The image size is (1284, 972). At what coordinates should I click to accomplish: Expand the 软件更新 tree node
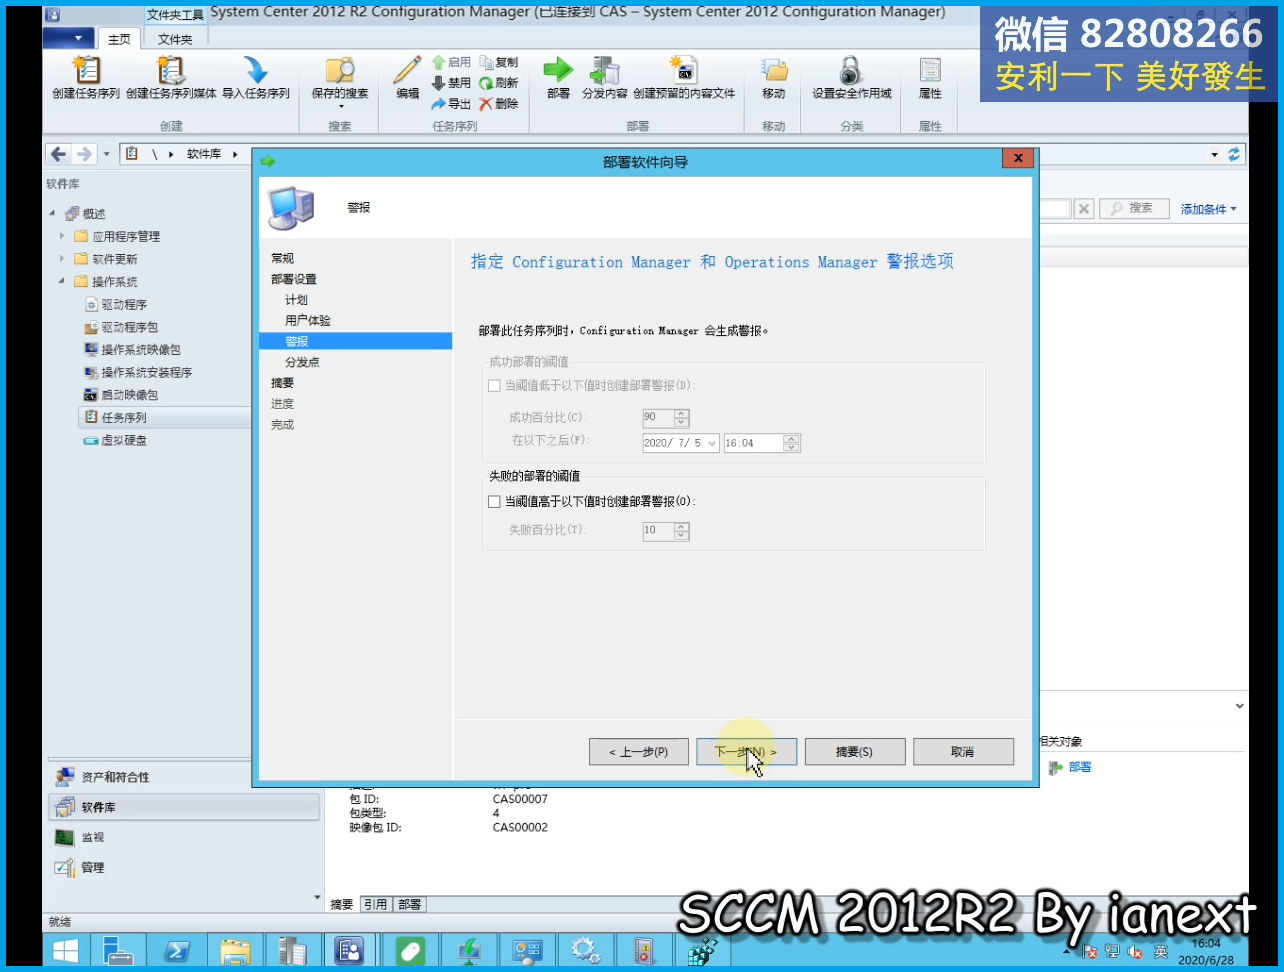pyautogui.click(x=62, y=259)
